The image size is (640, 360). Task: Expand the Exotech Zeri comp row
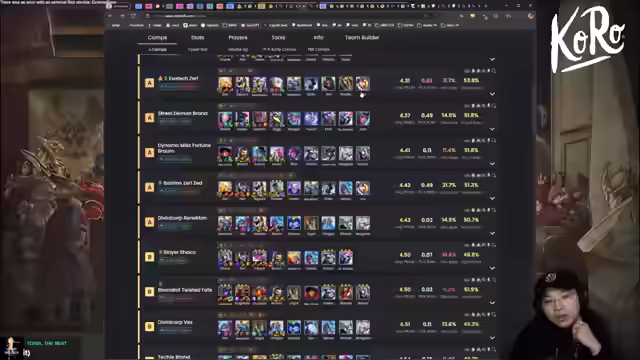(492, 94)
